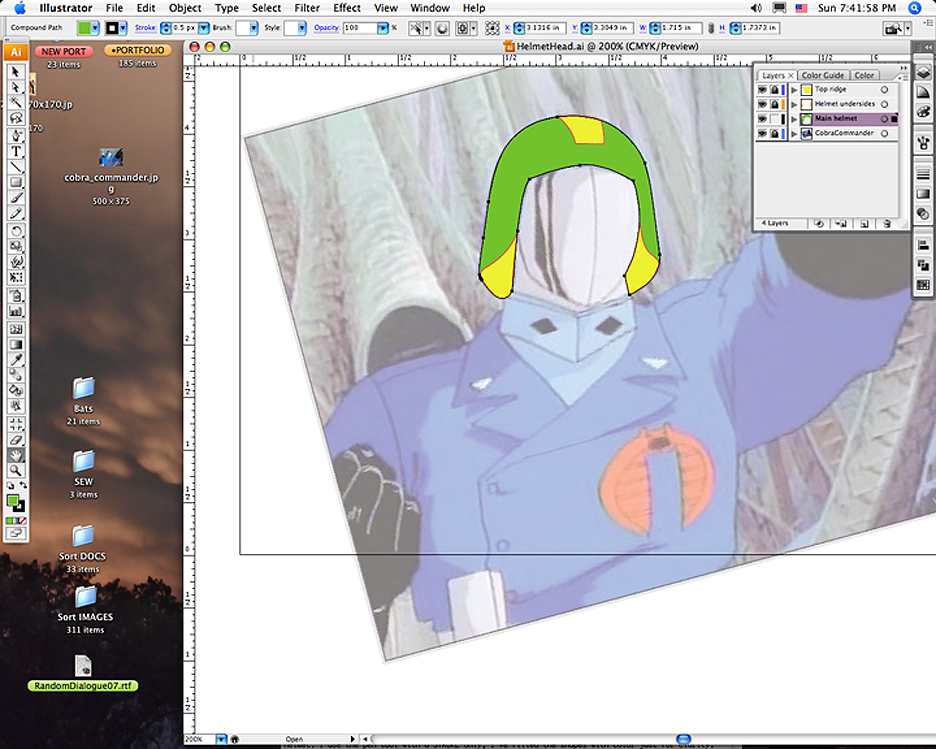Screen dimensions: 936x749
Task: Select the Pencil tool
Action: coord(16,213)
